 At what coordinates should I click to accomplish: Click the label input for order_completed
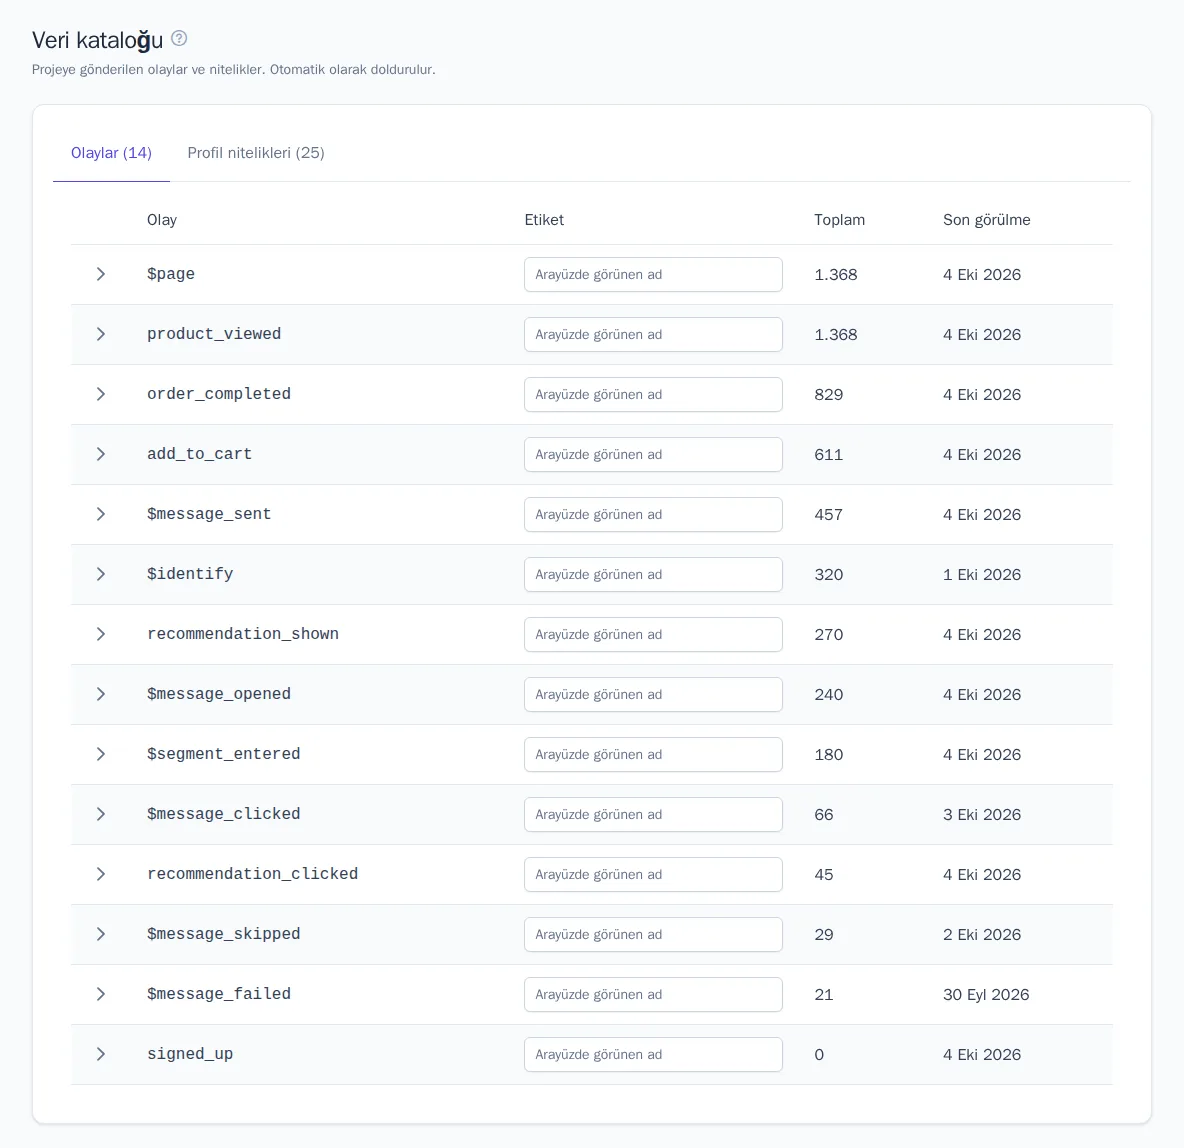pos(653,394)
